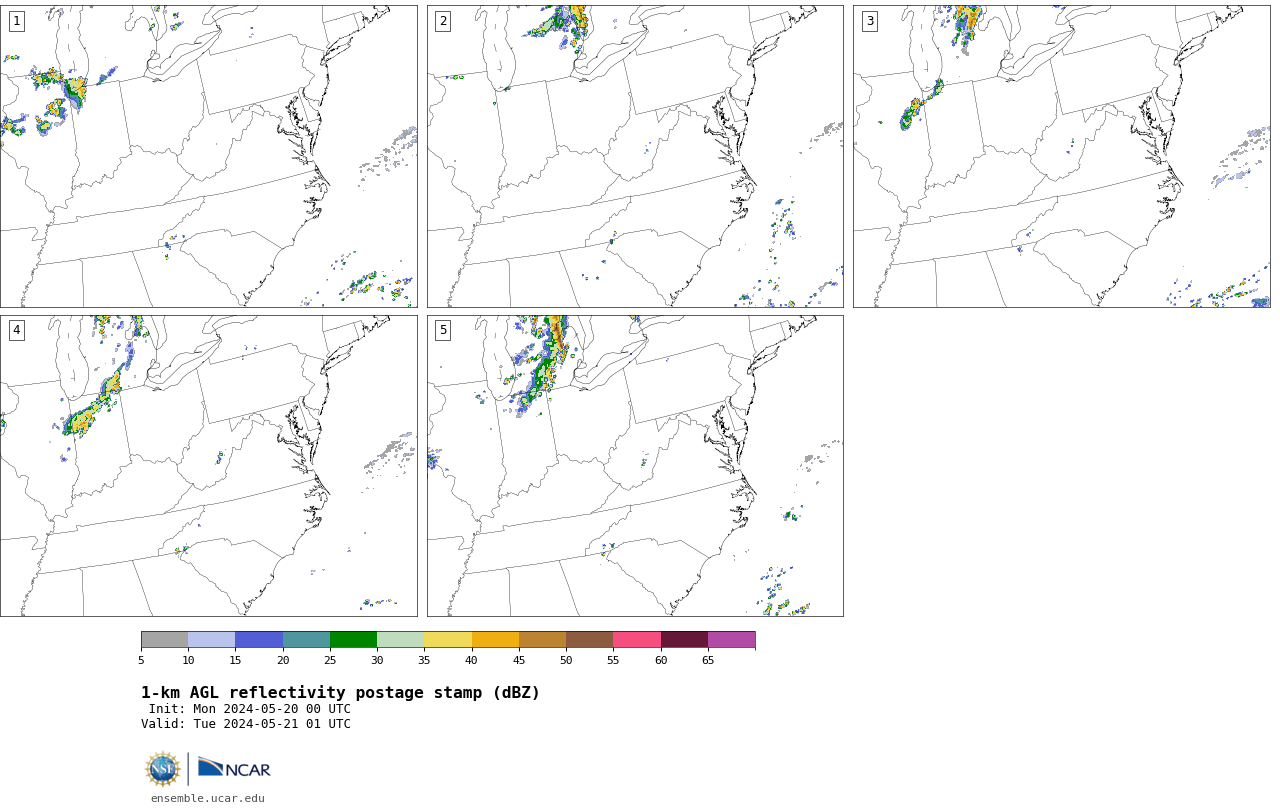Click the number 1 panel label

pyautogui.click(x=17, y=21)
